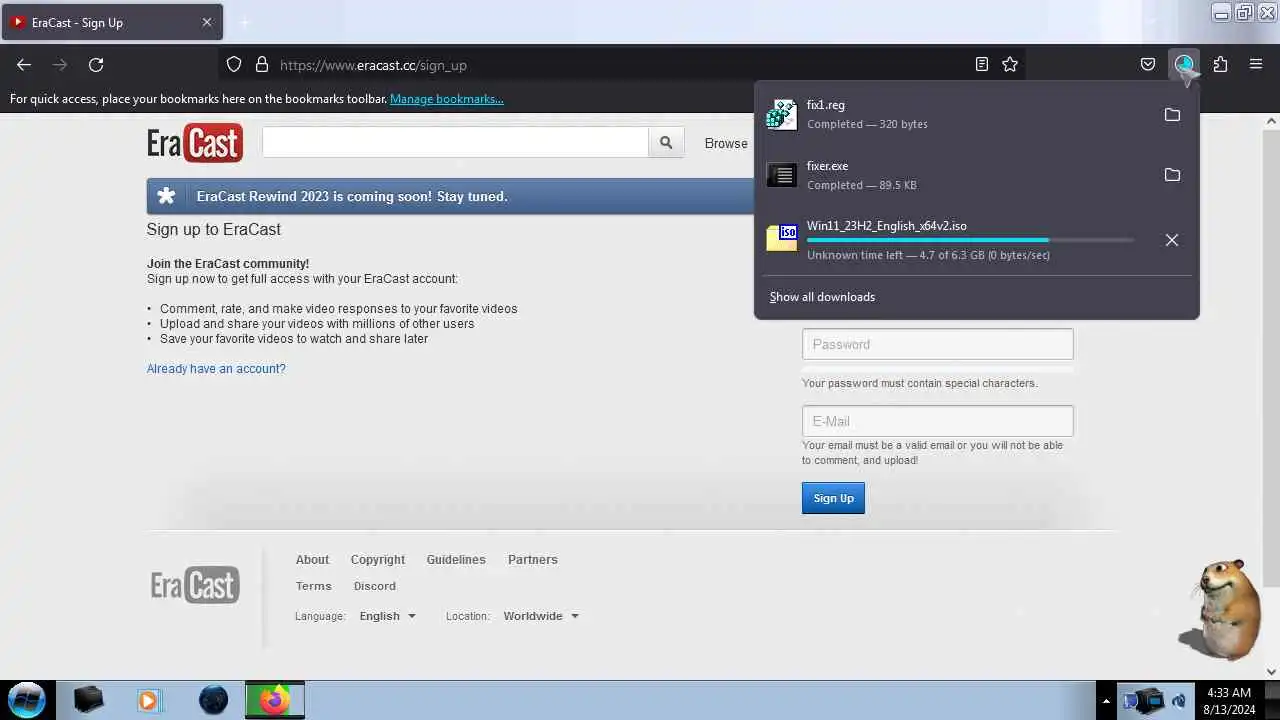Open the Pocket save icon
1280x720 pixels.
[1148, 65]
